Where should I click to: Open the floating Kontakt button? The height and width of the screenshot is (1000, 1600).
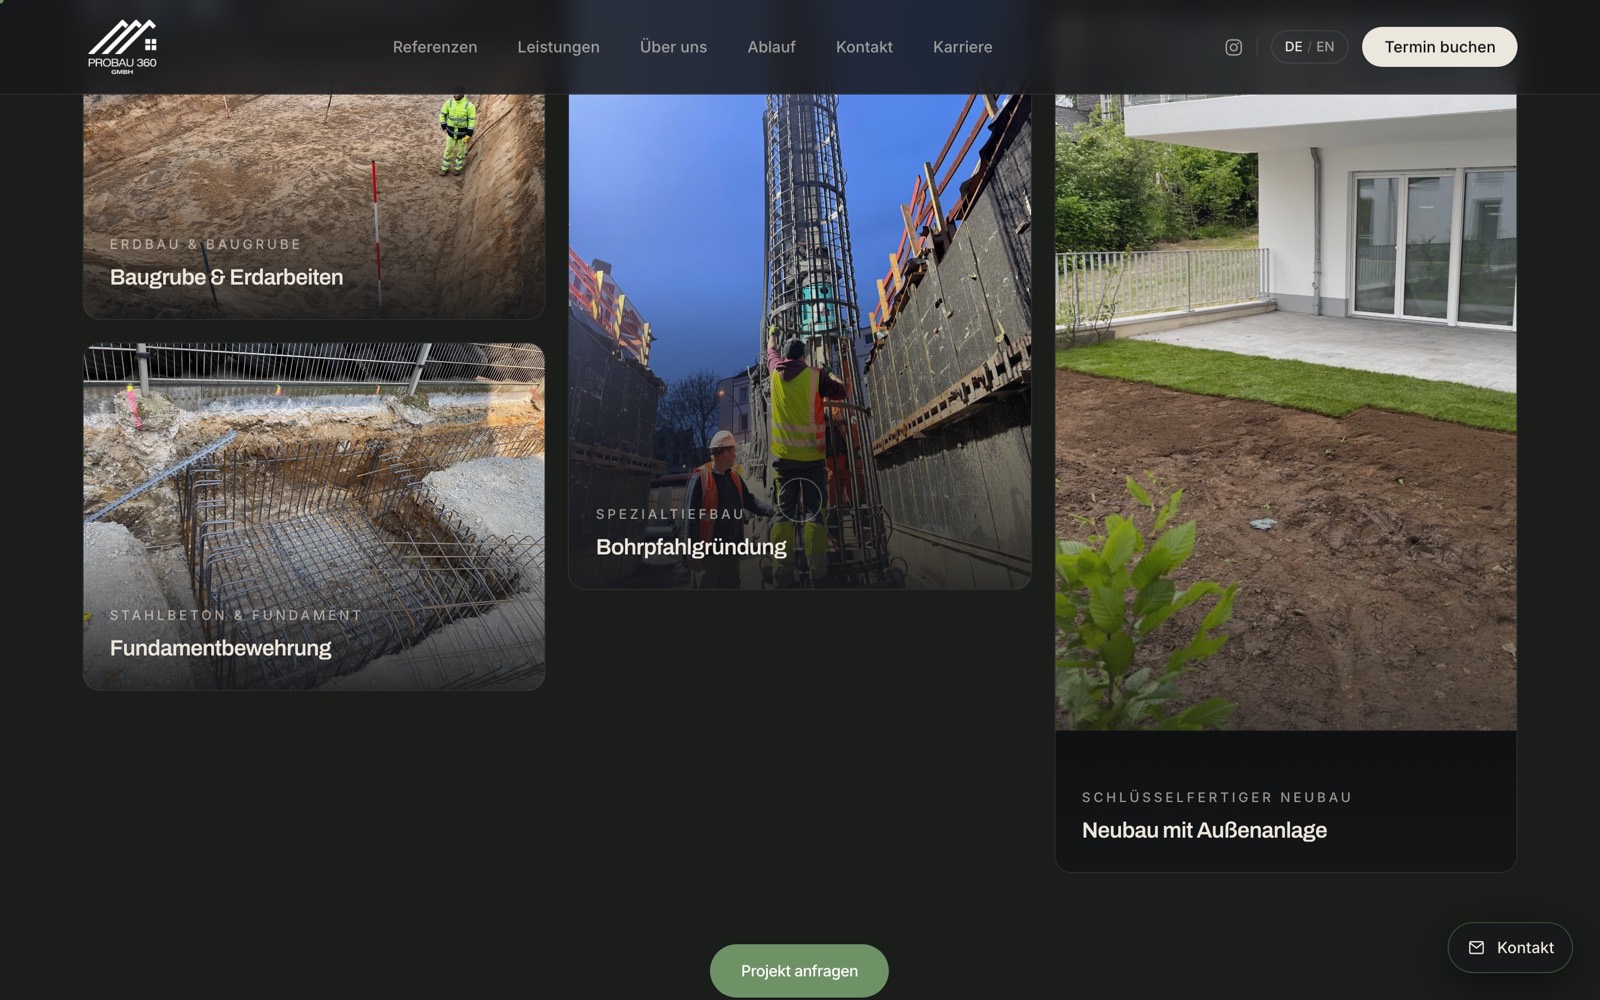click(1510, 948)
